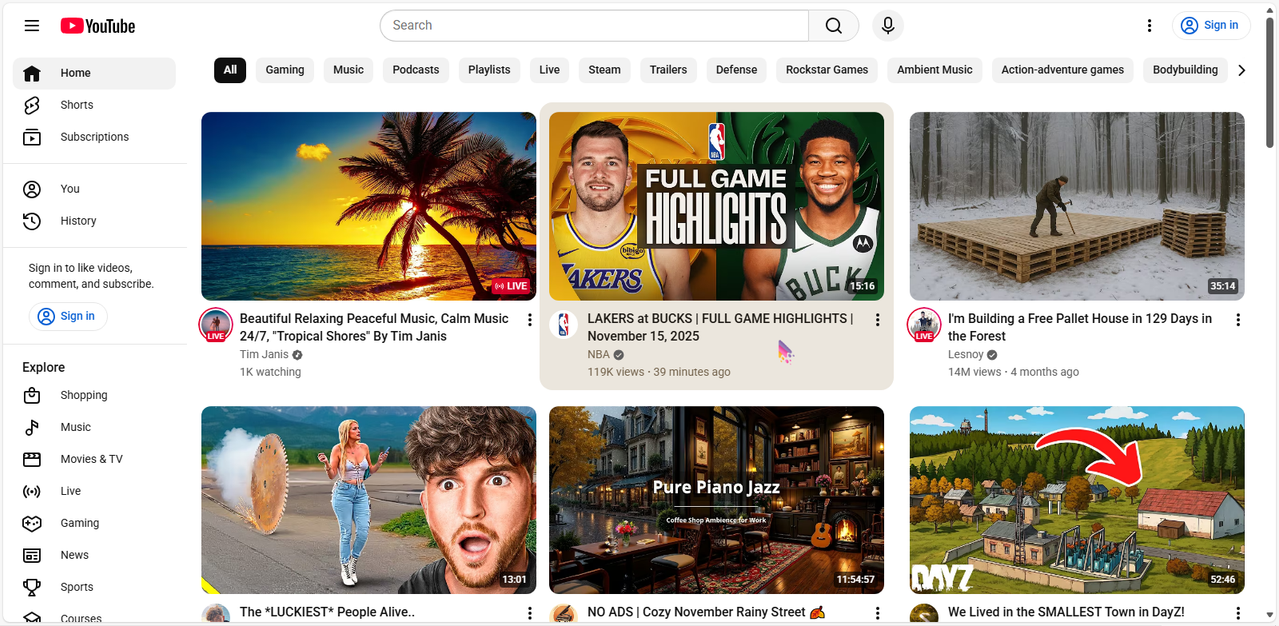Select the Playlists filter chip

[489, 70]
